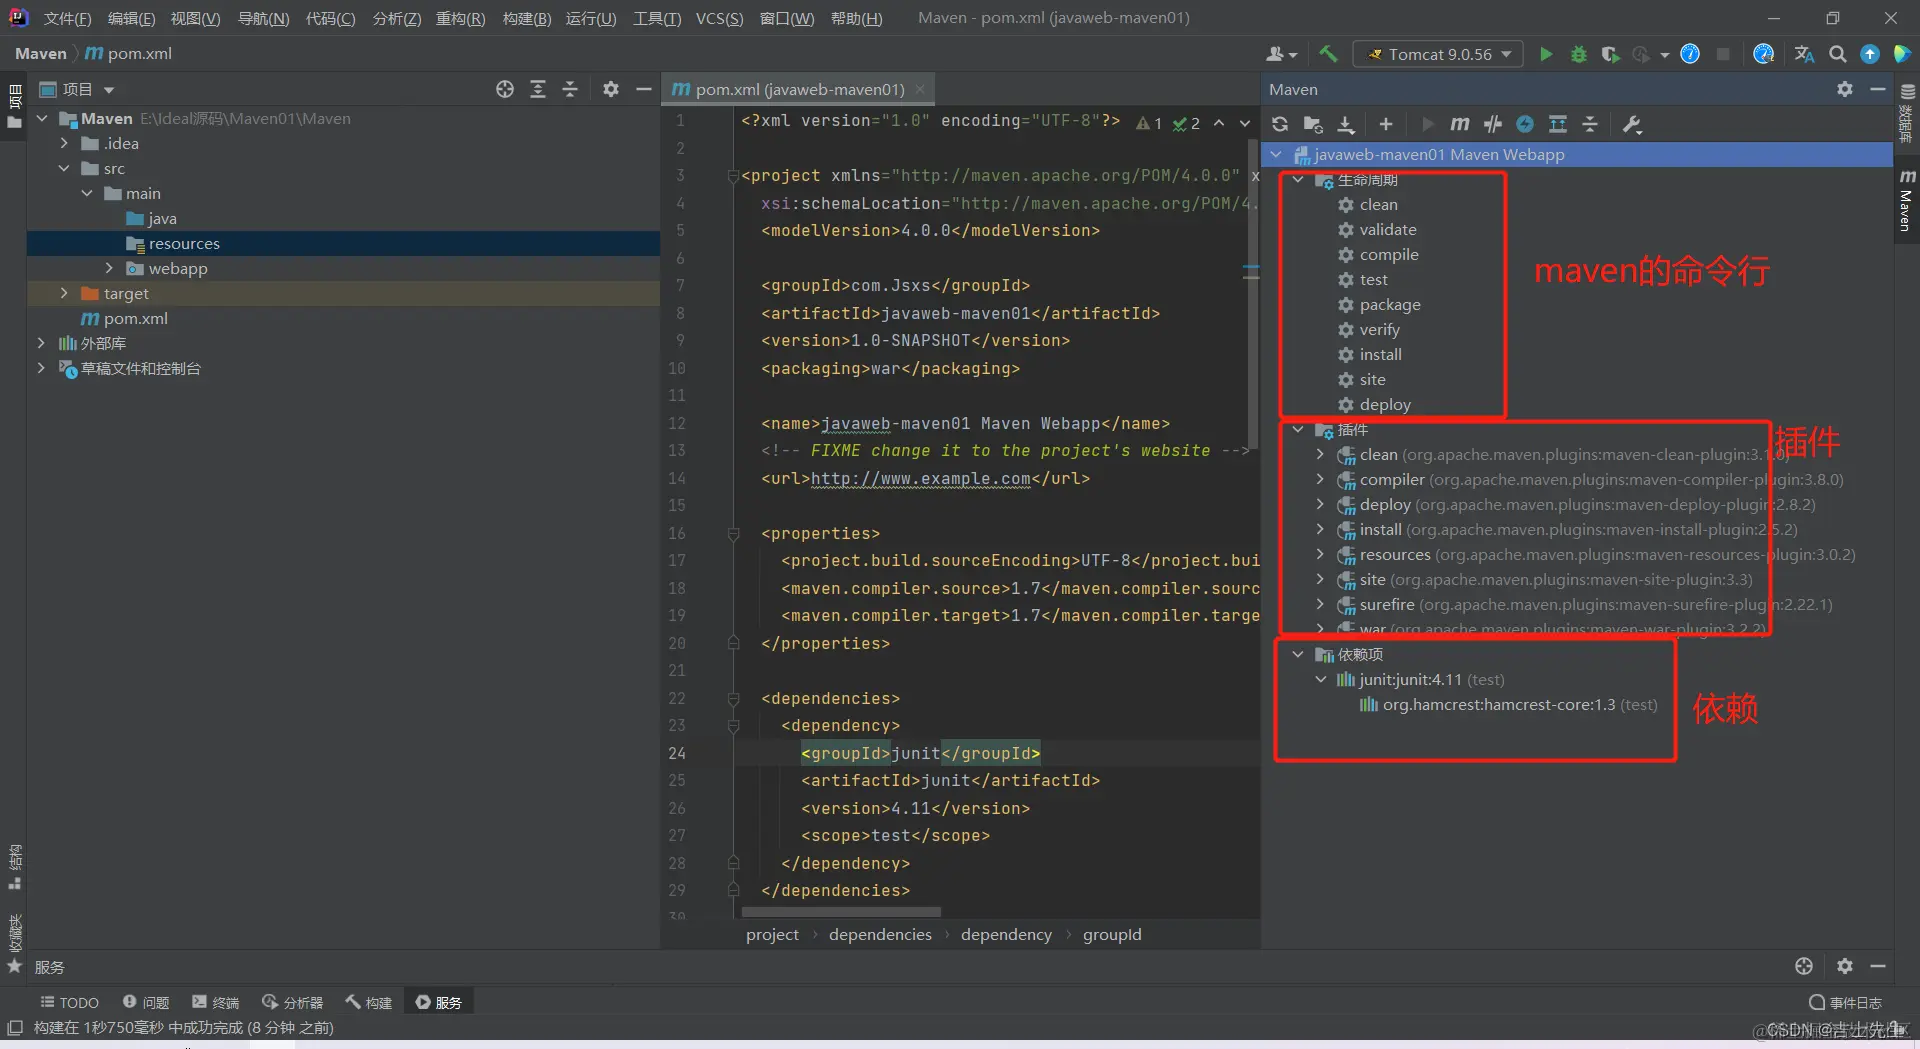Viewport: 1920px width, 1049px height.
Task: Toggle Skip Tests mode in Maven toolbar
Action: point(1525,124)
